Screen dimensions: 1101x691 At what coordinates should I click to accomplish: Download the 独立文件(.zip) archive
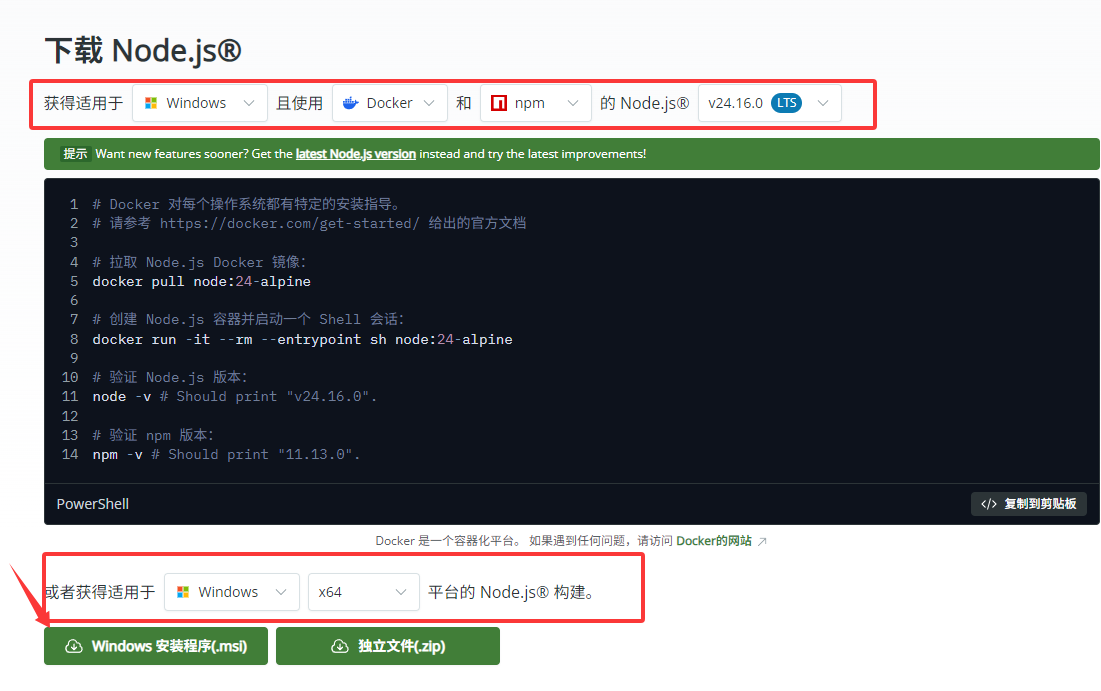(x=388, y=646)
